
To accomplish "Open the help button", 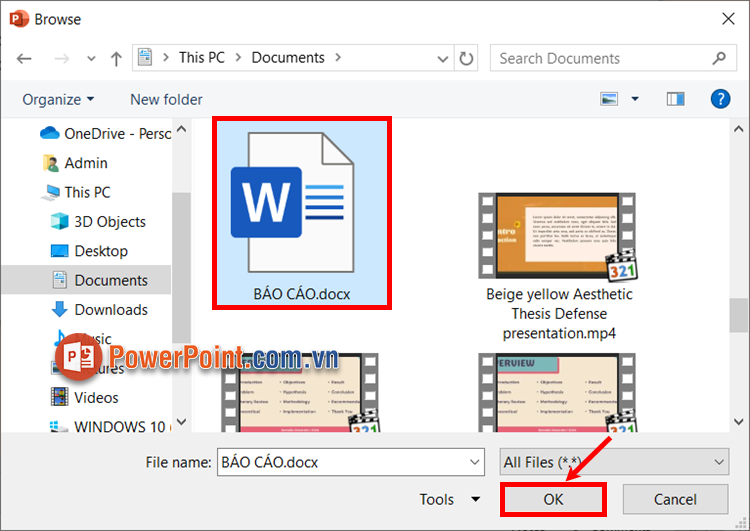I will click(x=720, y=99).
